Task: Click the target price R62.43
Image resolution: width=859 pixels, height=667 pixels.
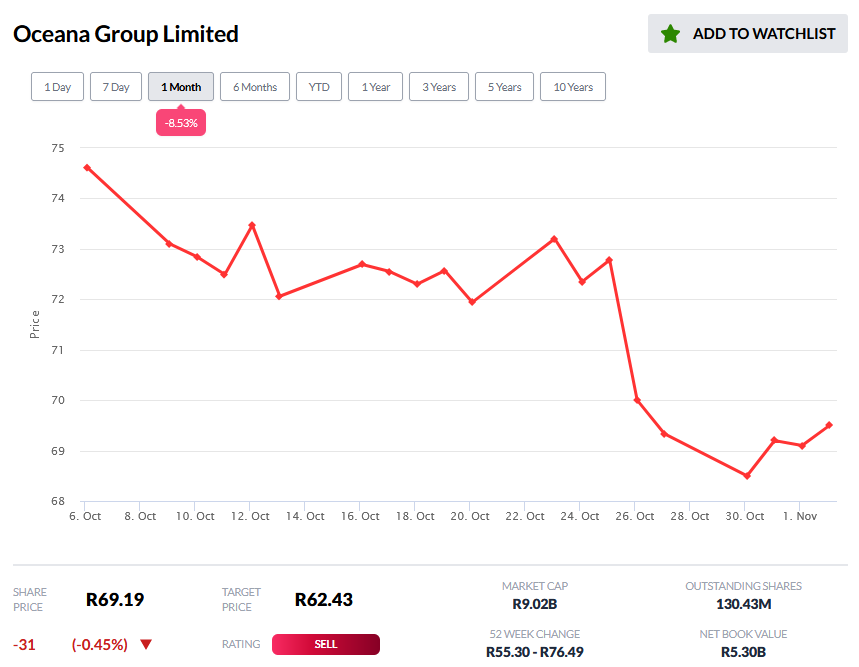Action: tap(324, 600)
